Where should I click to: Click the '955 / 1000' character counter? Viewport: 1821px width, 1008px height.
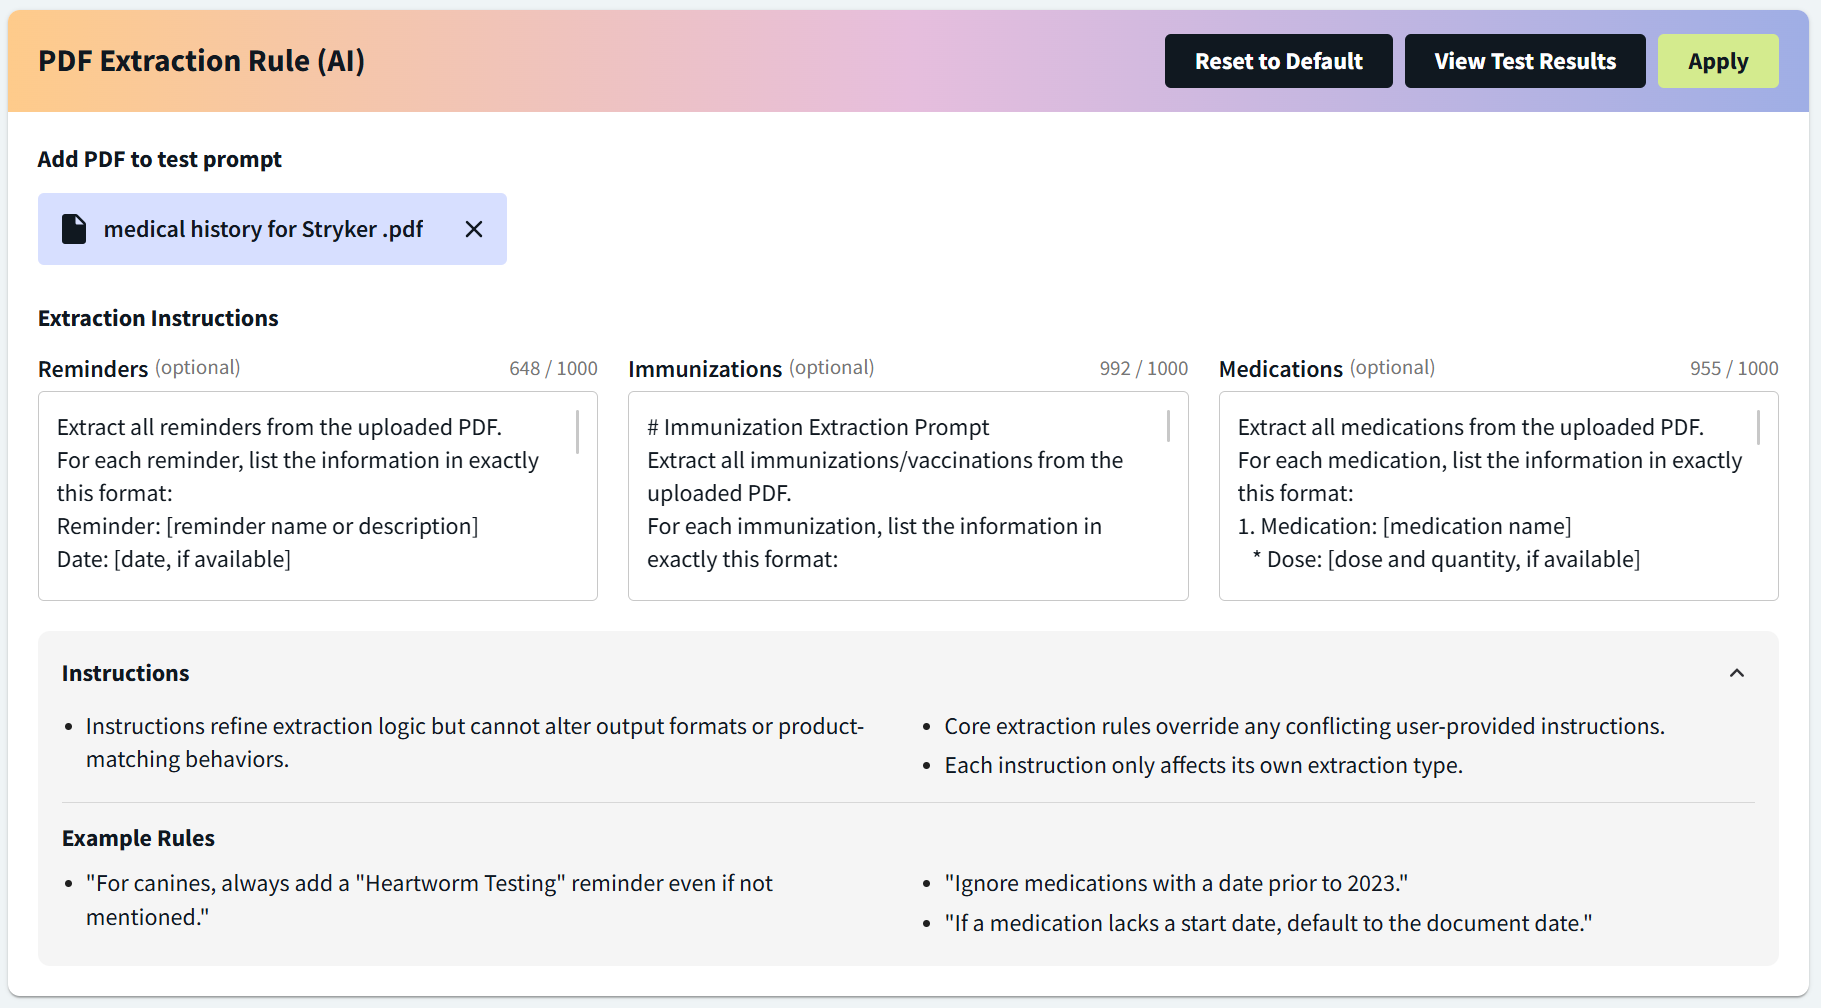[1734, 368]
